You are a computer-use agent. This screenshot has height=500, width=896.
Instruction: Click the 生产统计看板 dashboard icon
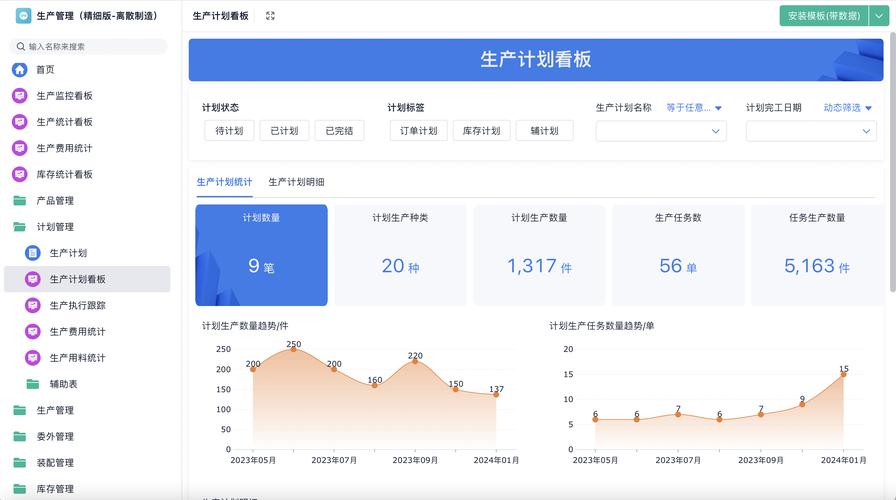[x=20, y=122]
